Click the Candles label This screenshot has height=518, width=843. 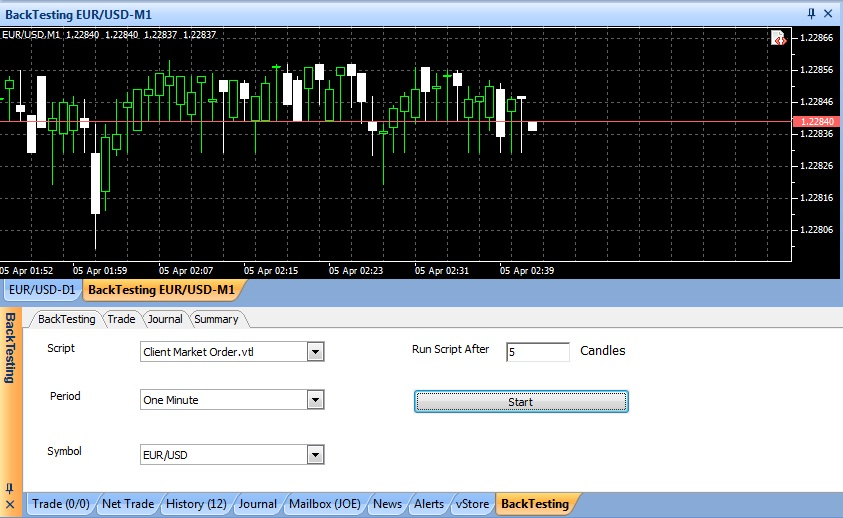click(x=603, y=351)
